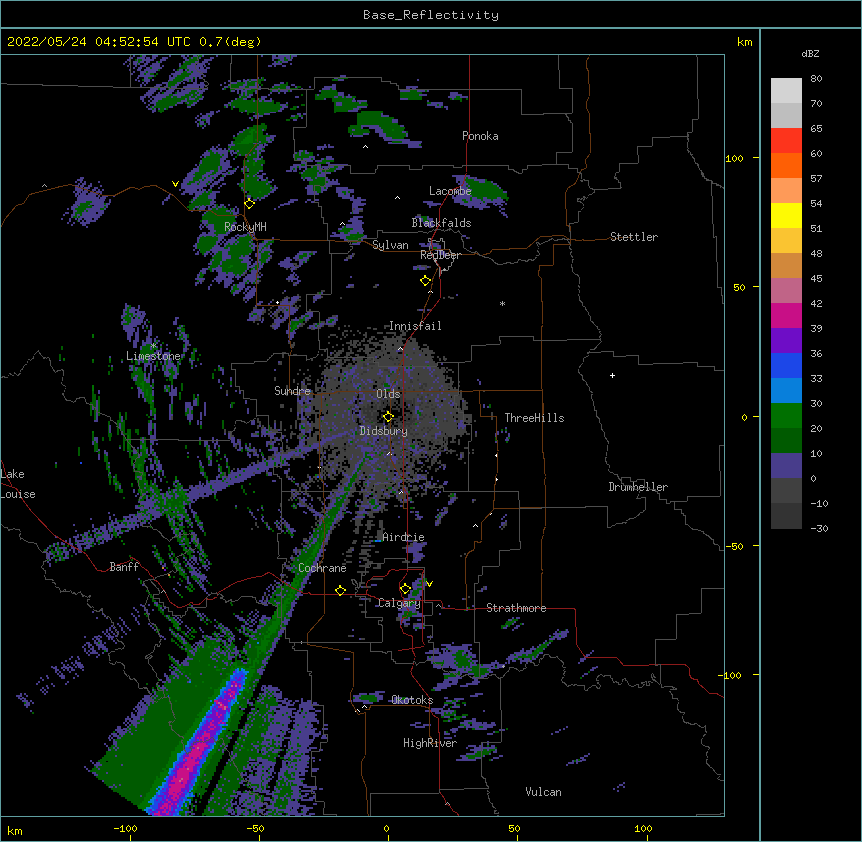Select the Banff label
The image size is (862, 842).
coord(124,567)
